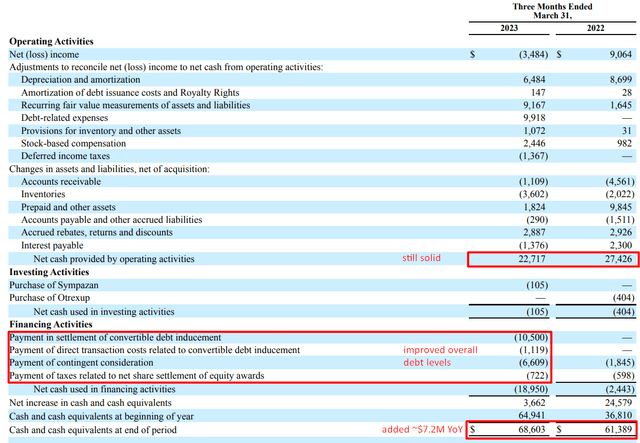Click the 'Purchase of Otrexup' label
640x443 pixels.
[x=49, y=298]
